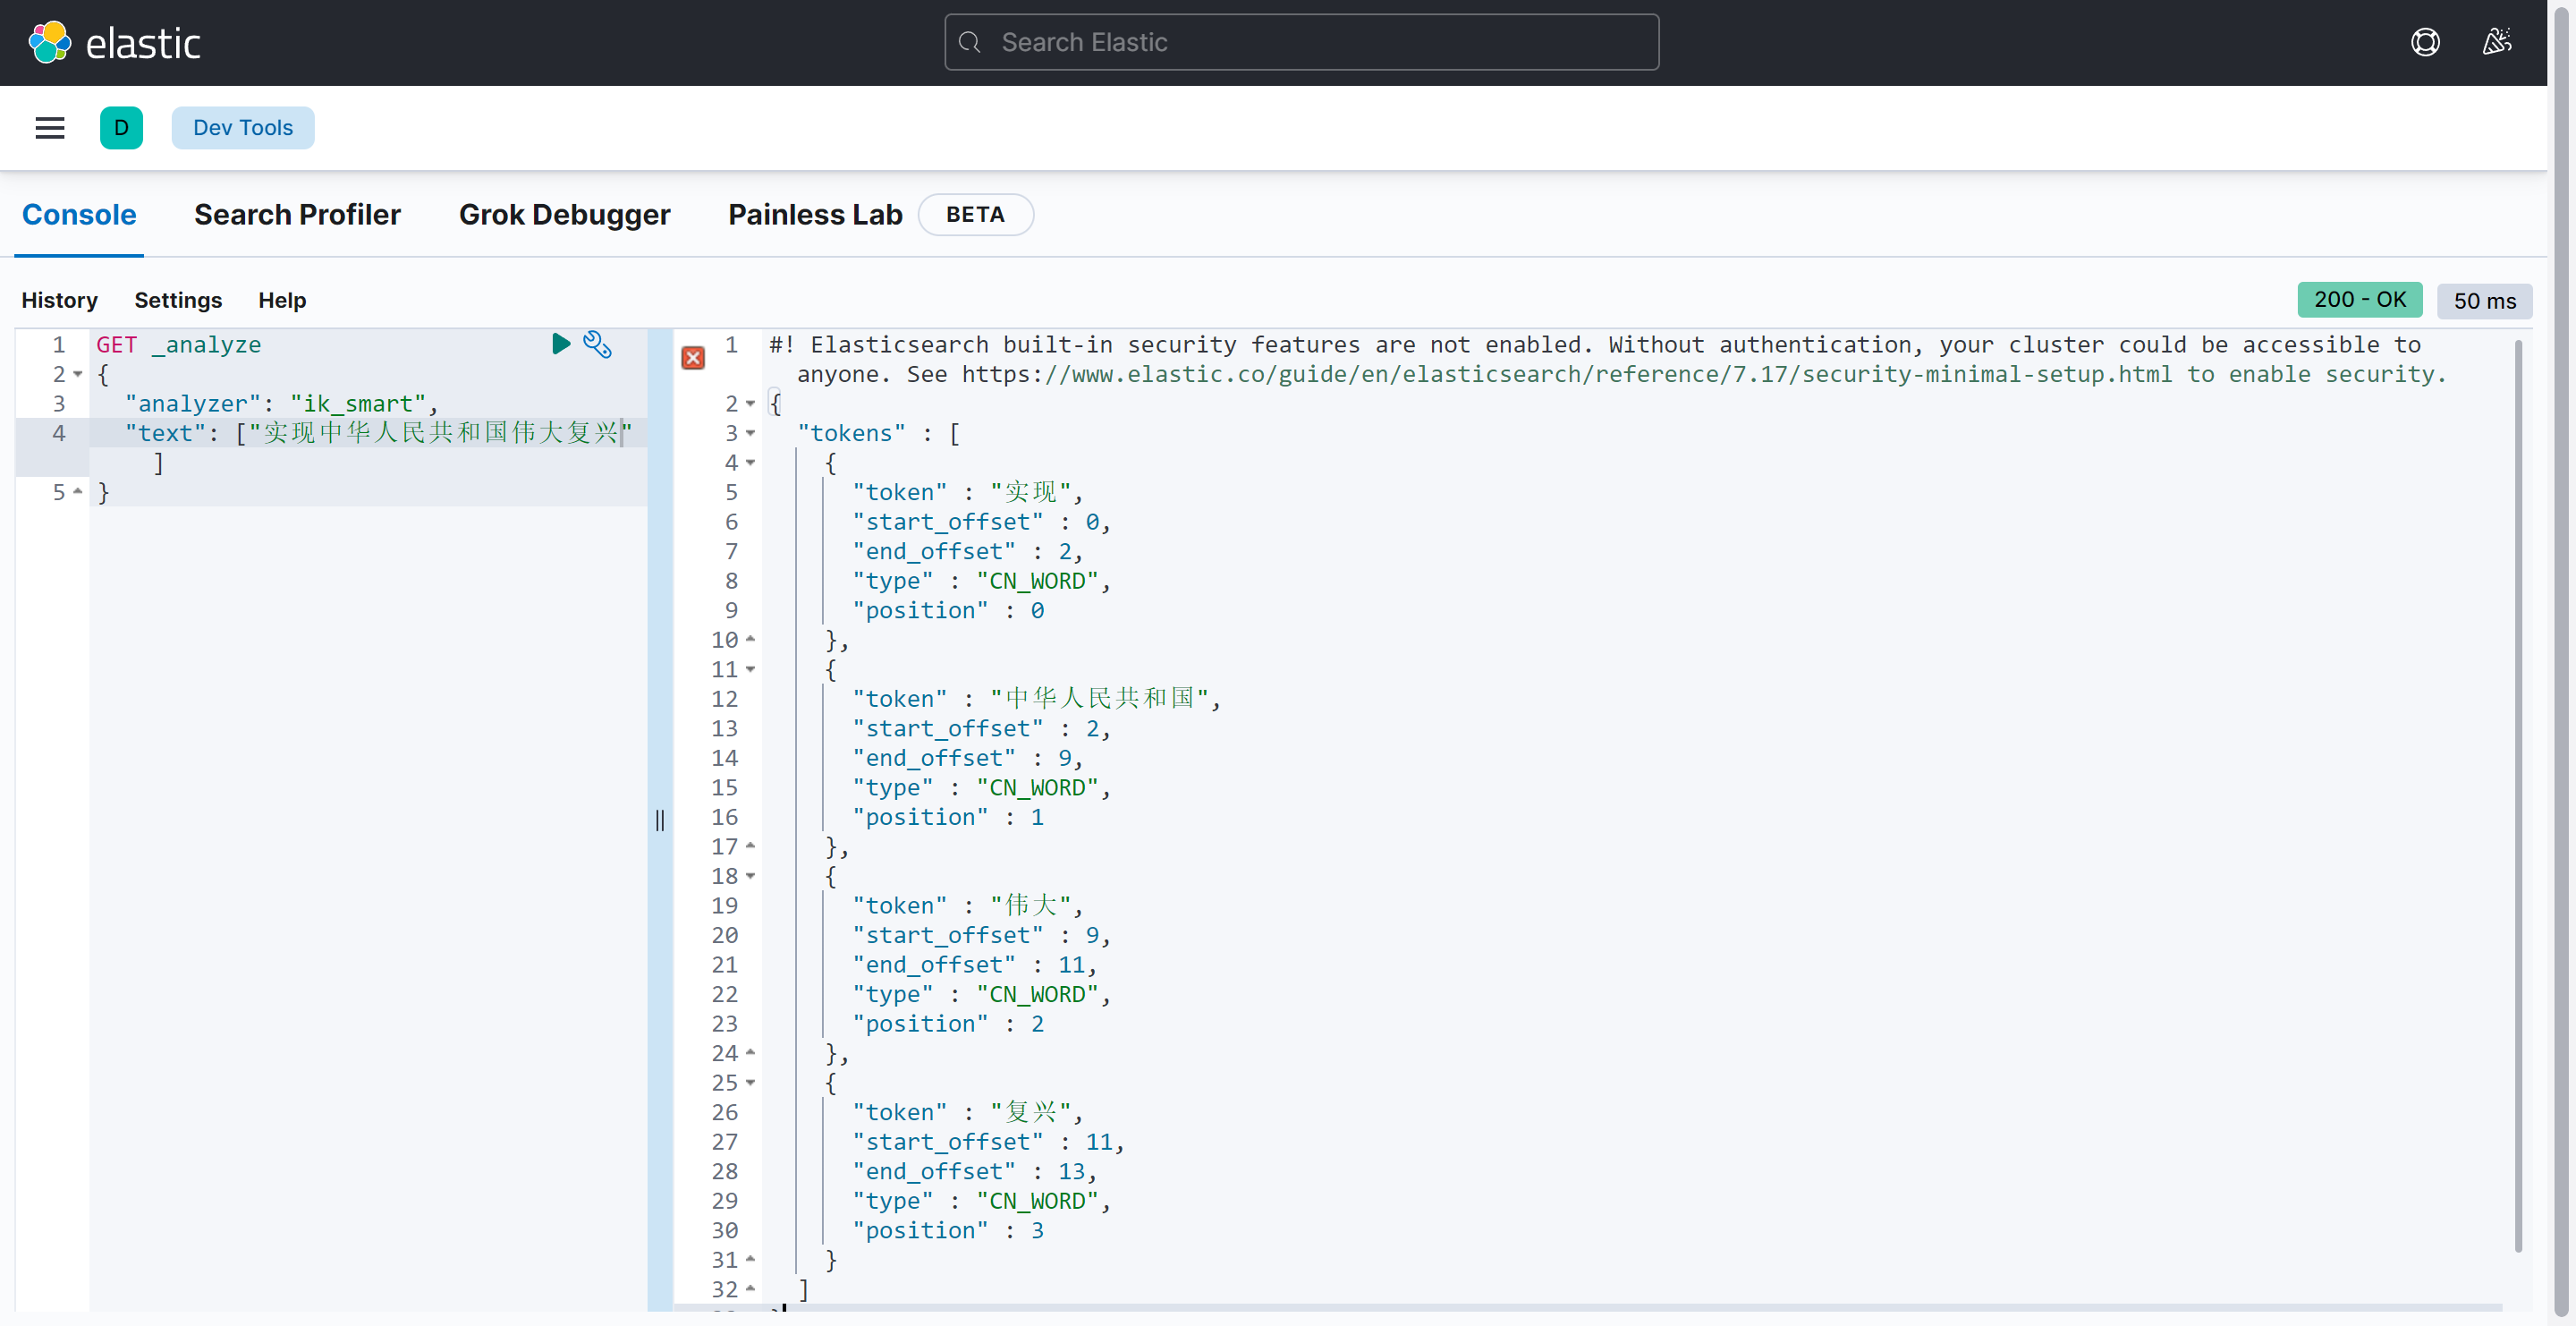The width and height of the screenshot is (2576, 1326).
Task: Switch to the Search Profiler tab
Action: tap(297, 215)
